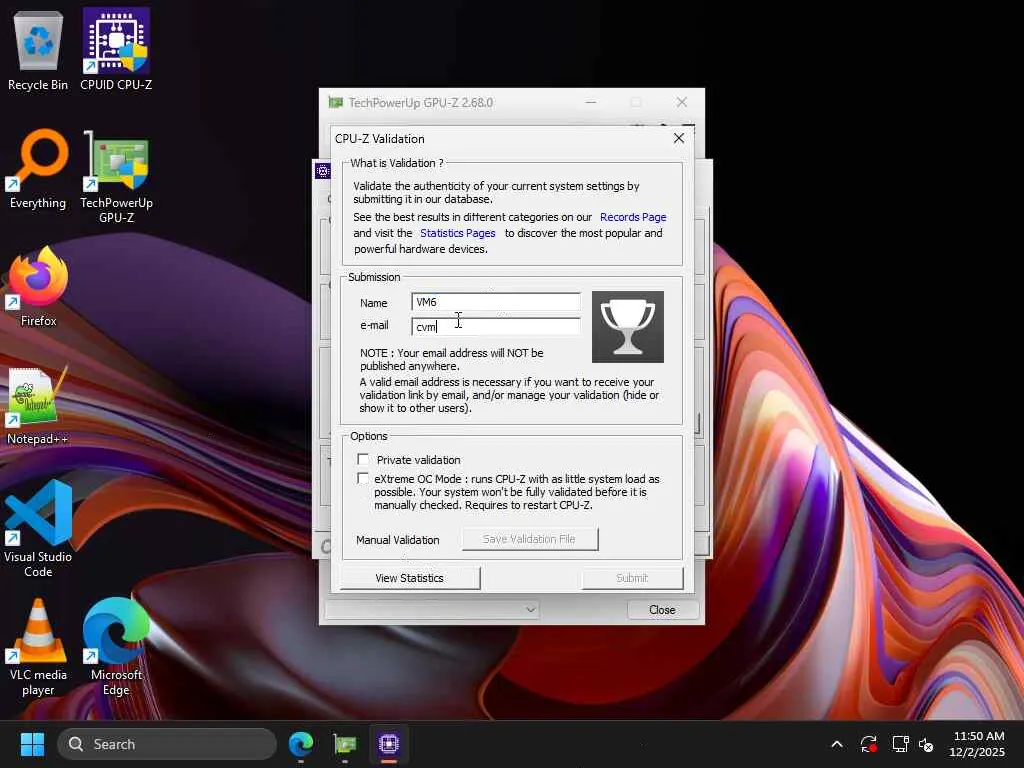The height and width of the screenshot is (768, 1024).
Task: Click inside the Name input field
Action: (495, 302)
